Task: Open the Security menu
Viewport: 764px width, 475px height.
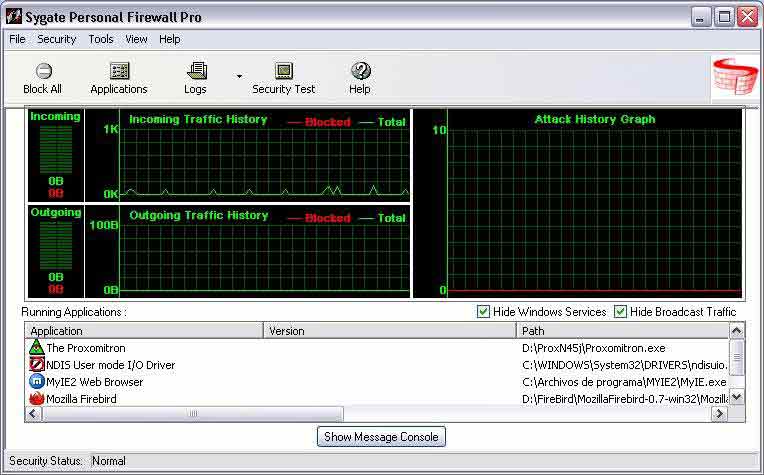Action: (x=57, y=39)
